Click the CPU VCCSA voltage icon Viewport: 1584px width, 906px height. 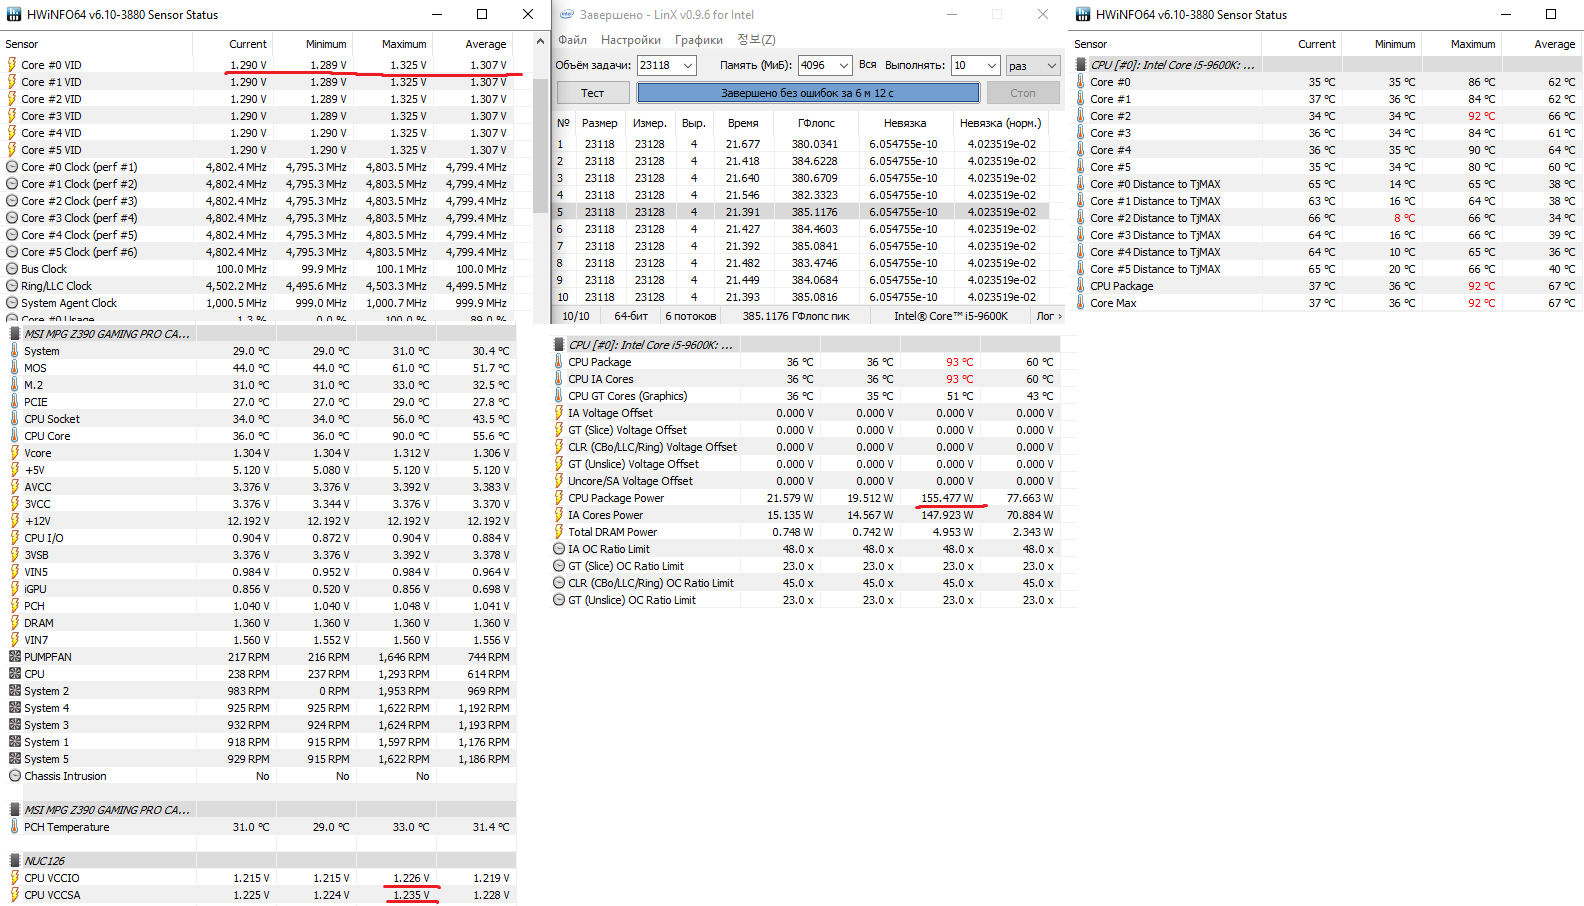[x=14, y=895]
